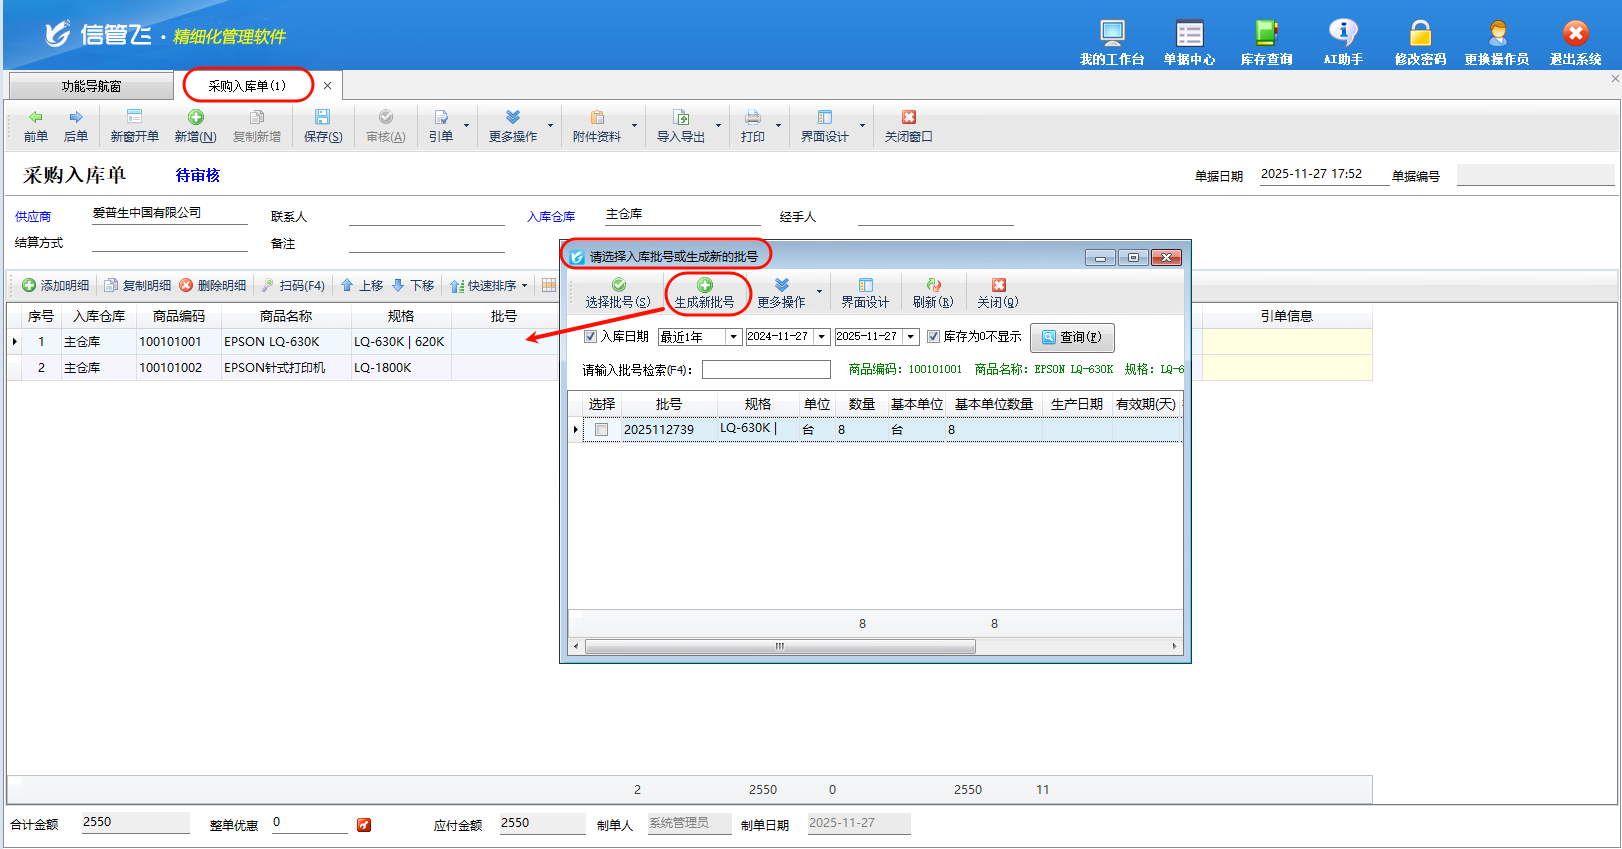Open the AI助手 icon
Viewport: 1622px width, 849px height.
(1342, 34)
